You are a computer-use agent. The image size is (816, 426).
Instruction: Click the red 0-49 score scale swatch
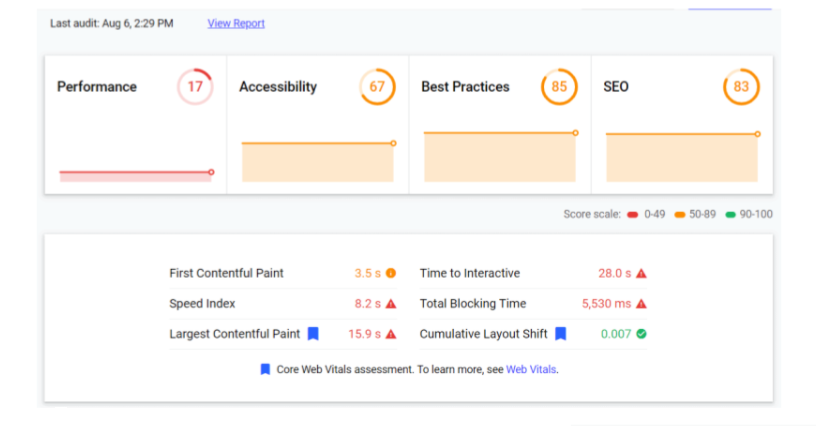click(633, 214)
